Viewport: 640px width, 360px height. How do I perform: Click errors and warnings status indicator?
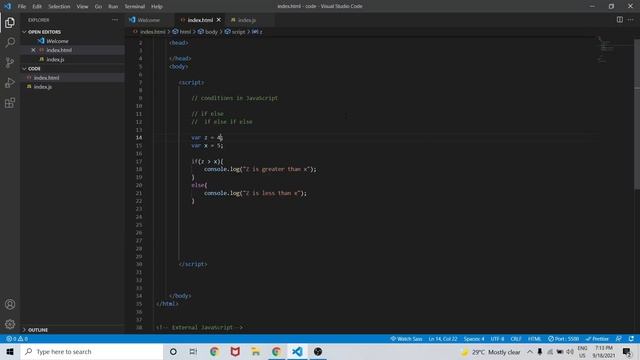point(17,339)
